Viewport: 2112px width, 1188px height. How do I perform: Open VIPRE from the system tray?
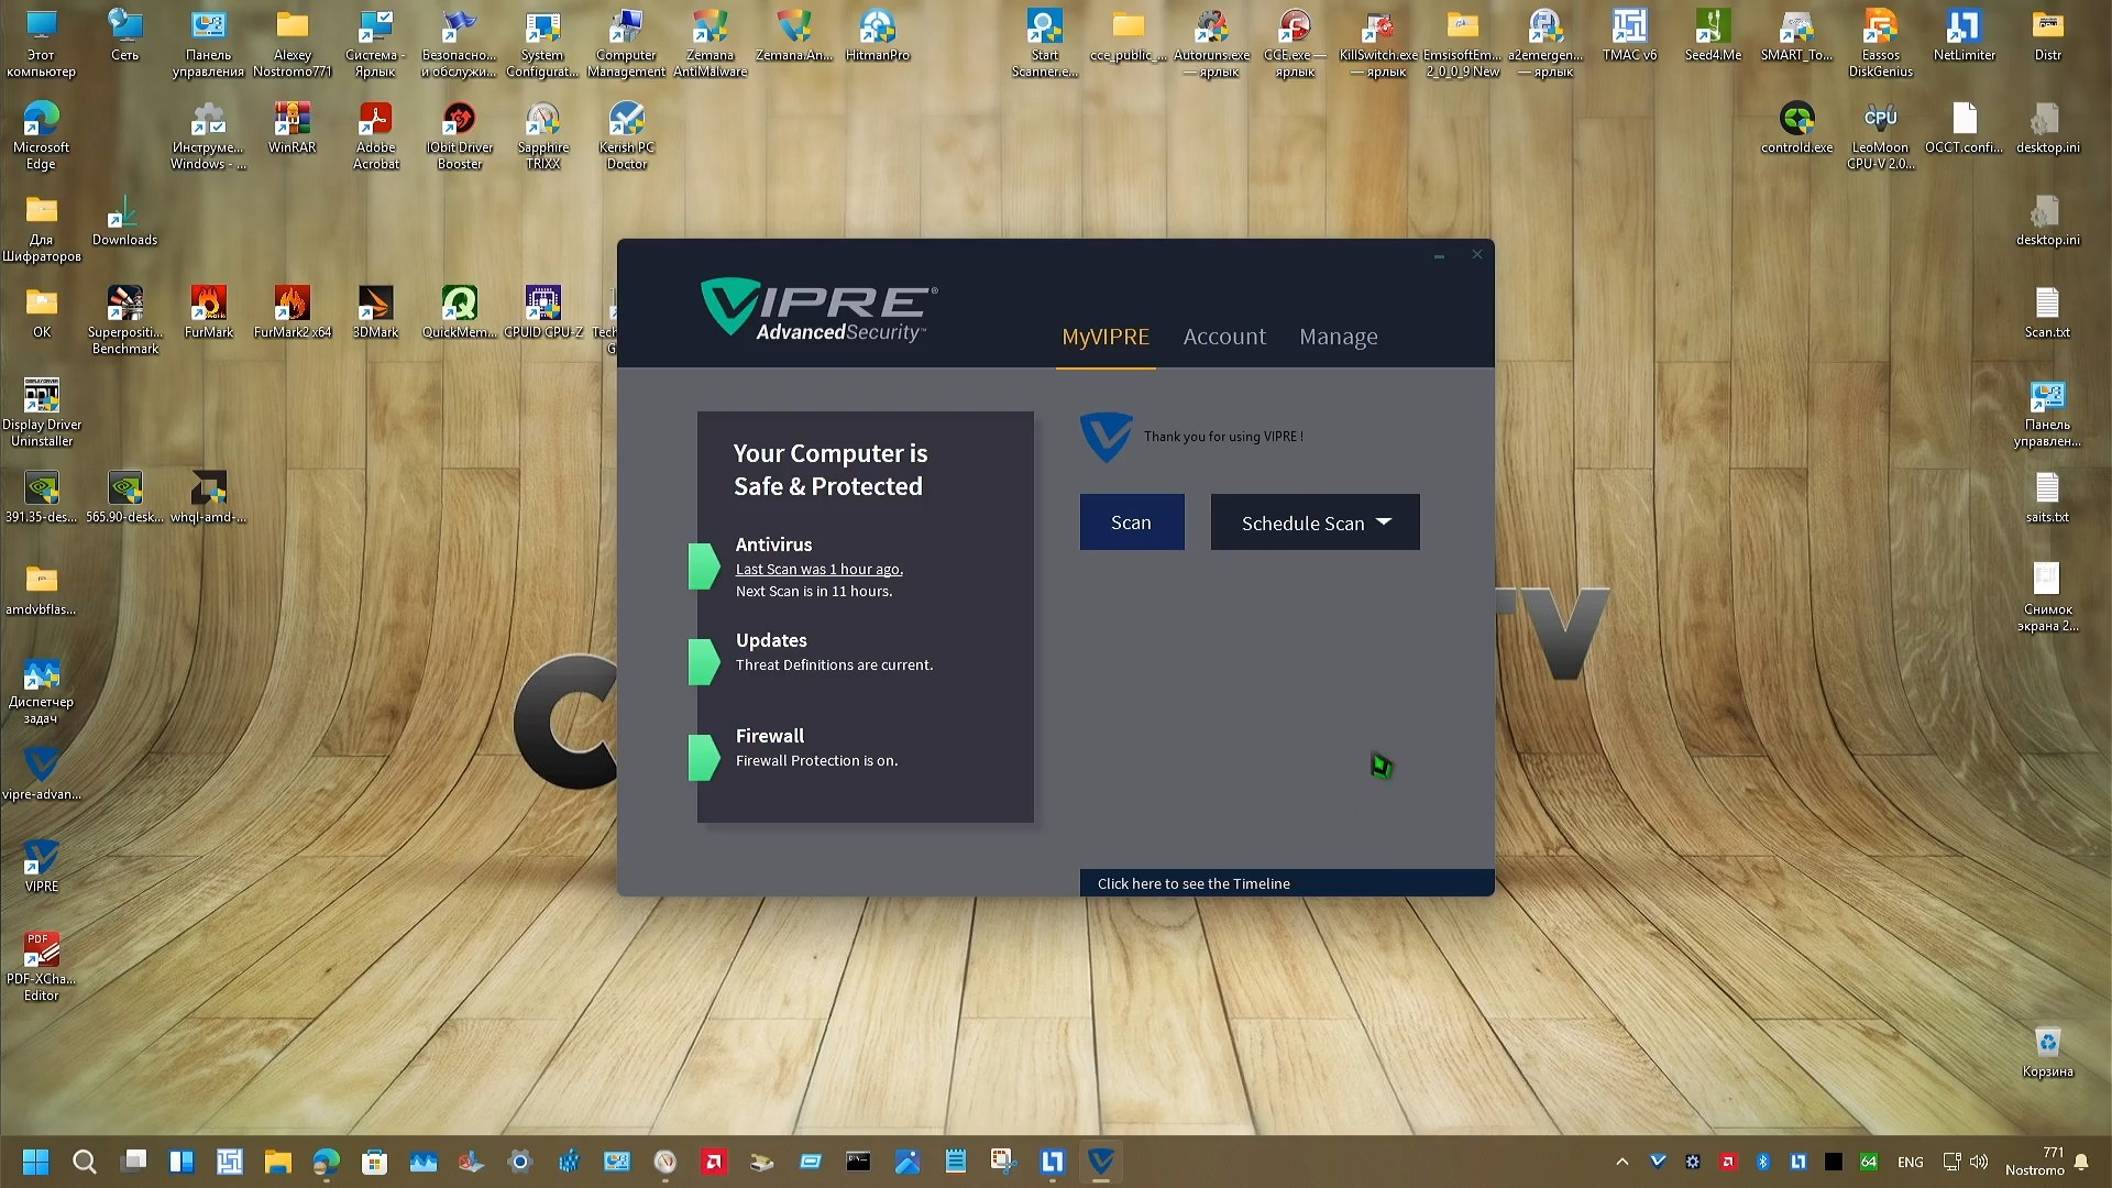click(1659, 1161)
